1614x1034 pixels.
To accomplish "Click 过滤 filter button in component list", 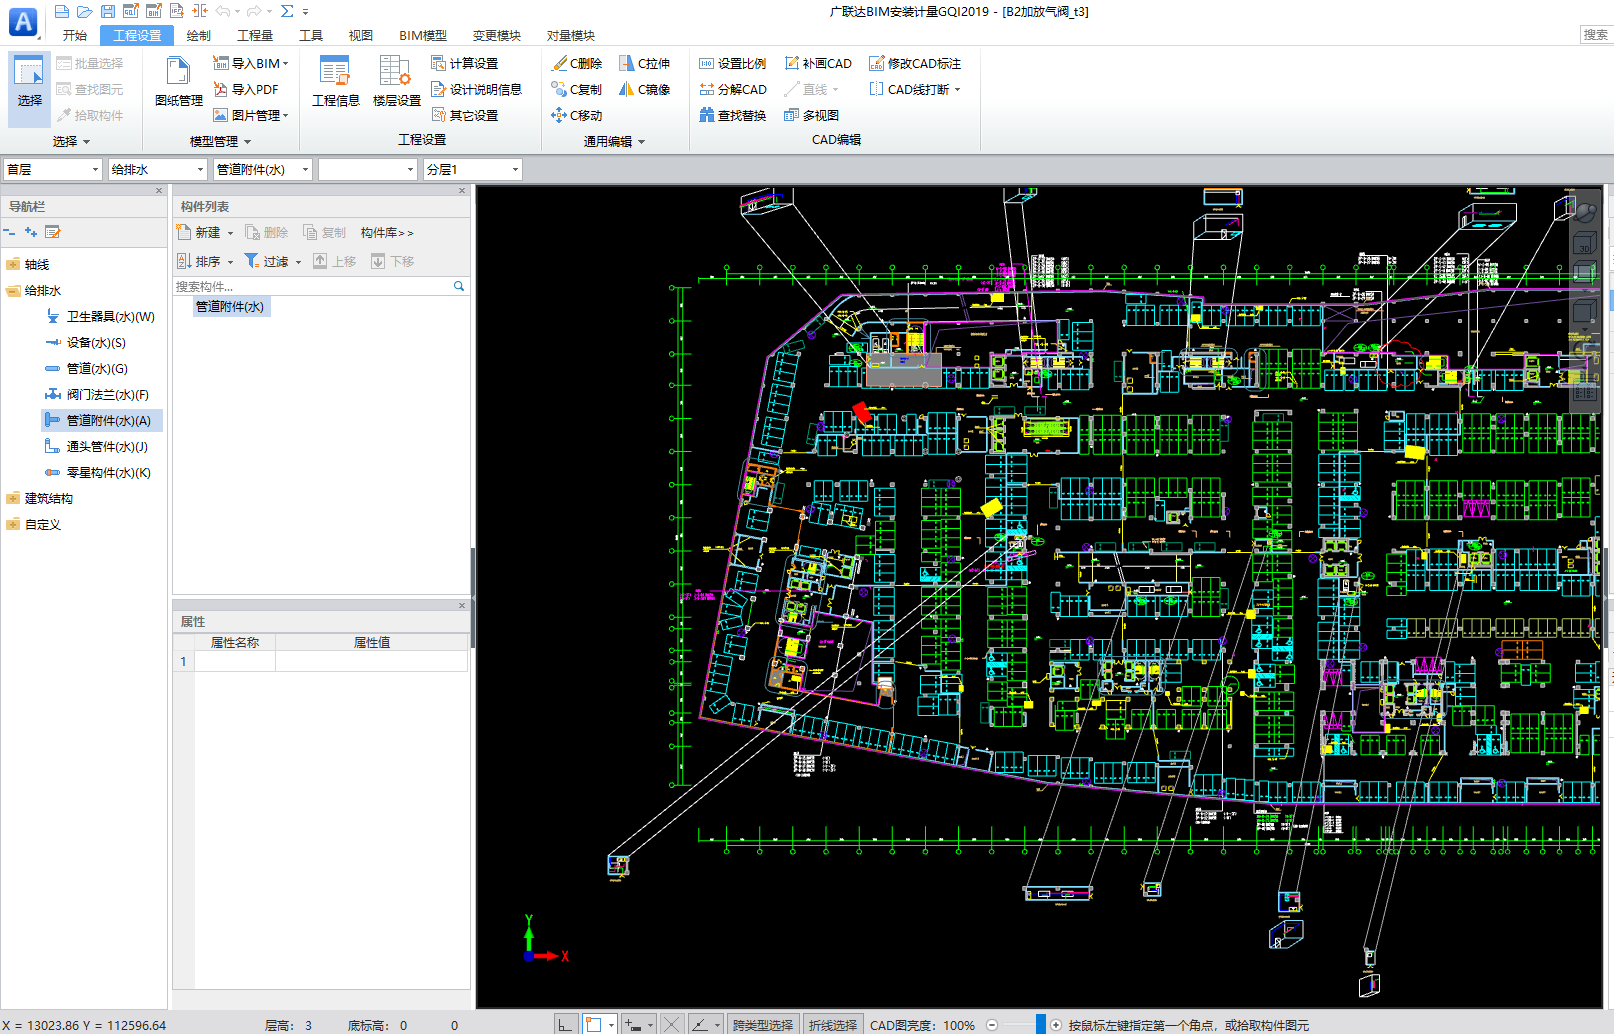I will [x=267, y=261].
